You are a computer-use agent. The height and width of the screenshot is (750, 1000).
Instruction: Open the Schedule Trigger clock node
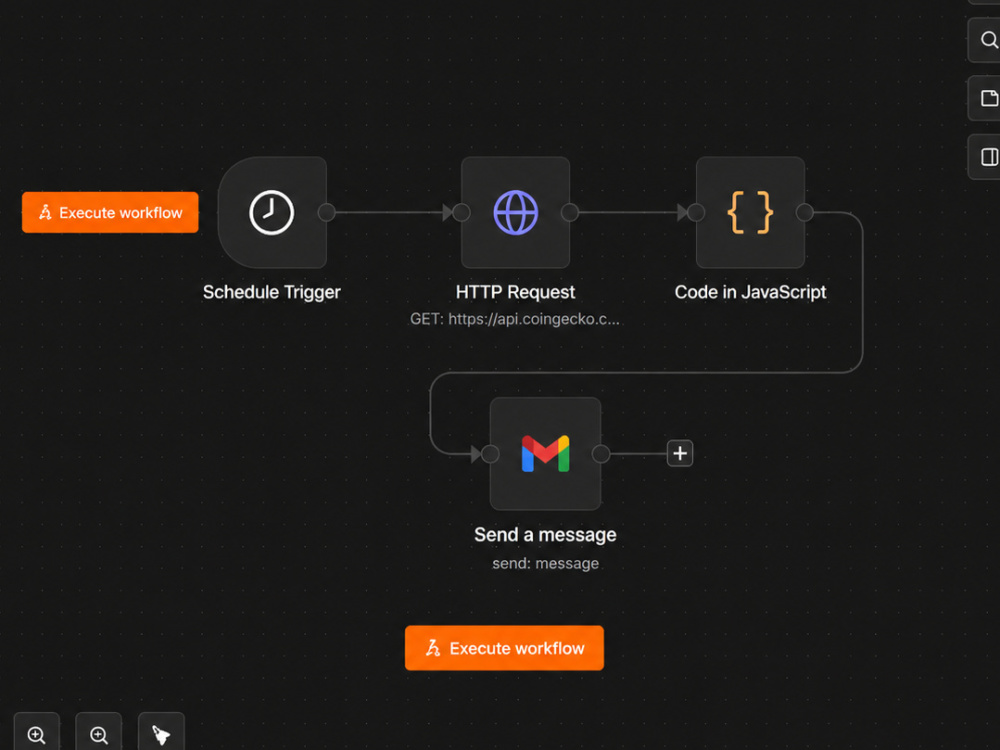[x=272, y=212]
